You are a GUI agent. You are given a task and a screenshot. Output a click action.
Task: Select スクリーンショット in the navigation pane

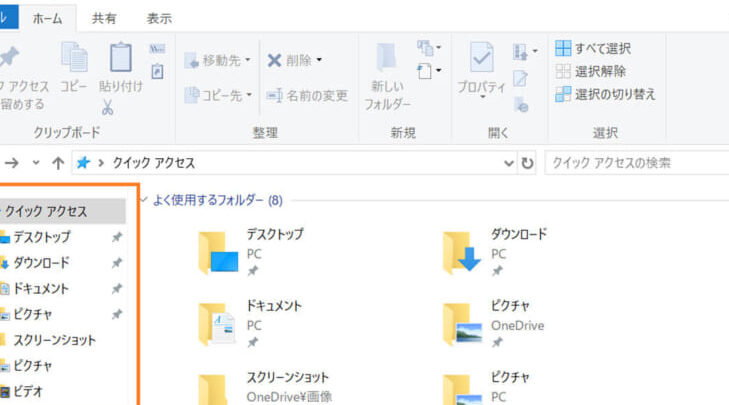click(54, 340)
